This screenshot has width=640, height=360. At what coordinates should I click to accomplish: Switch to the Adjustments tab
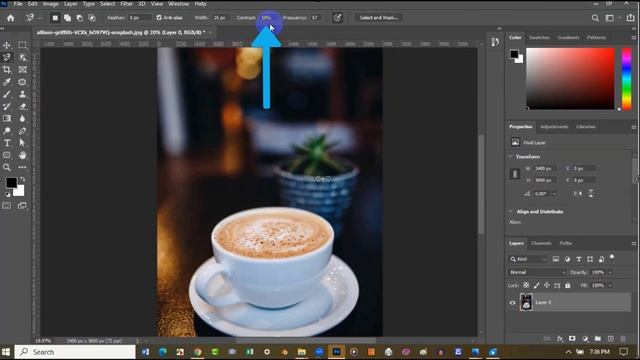pyautogui.click(x=554, y=127)
